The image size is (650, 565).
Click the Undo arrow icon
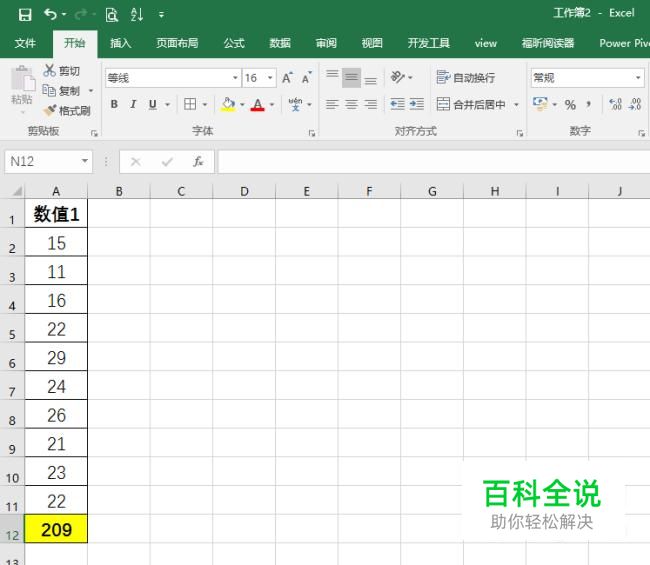coord(50,15)
